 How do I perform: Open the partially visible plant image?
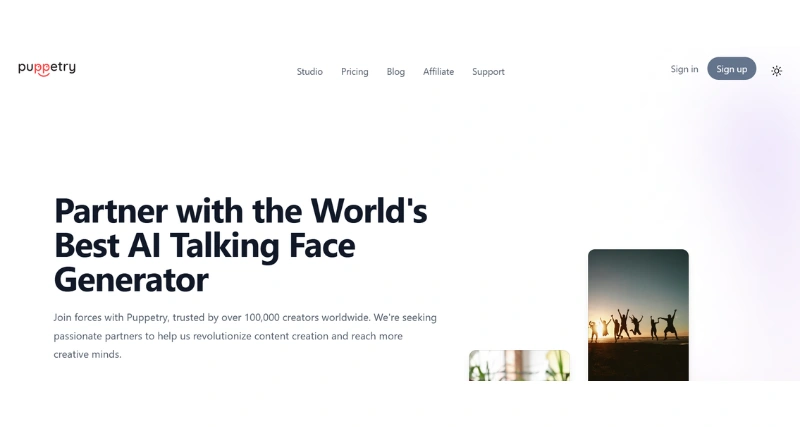pos(519,365)
